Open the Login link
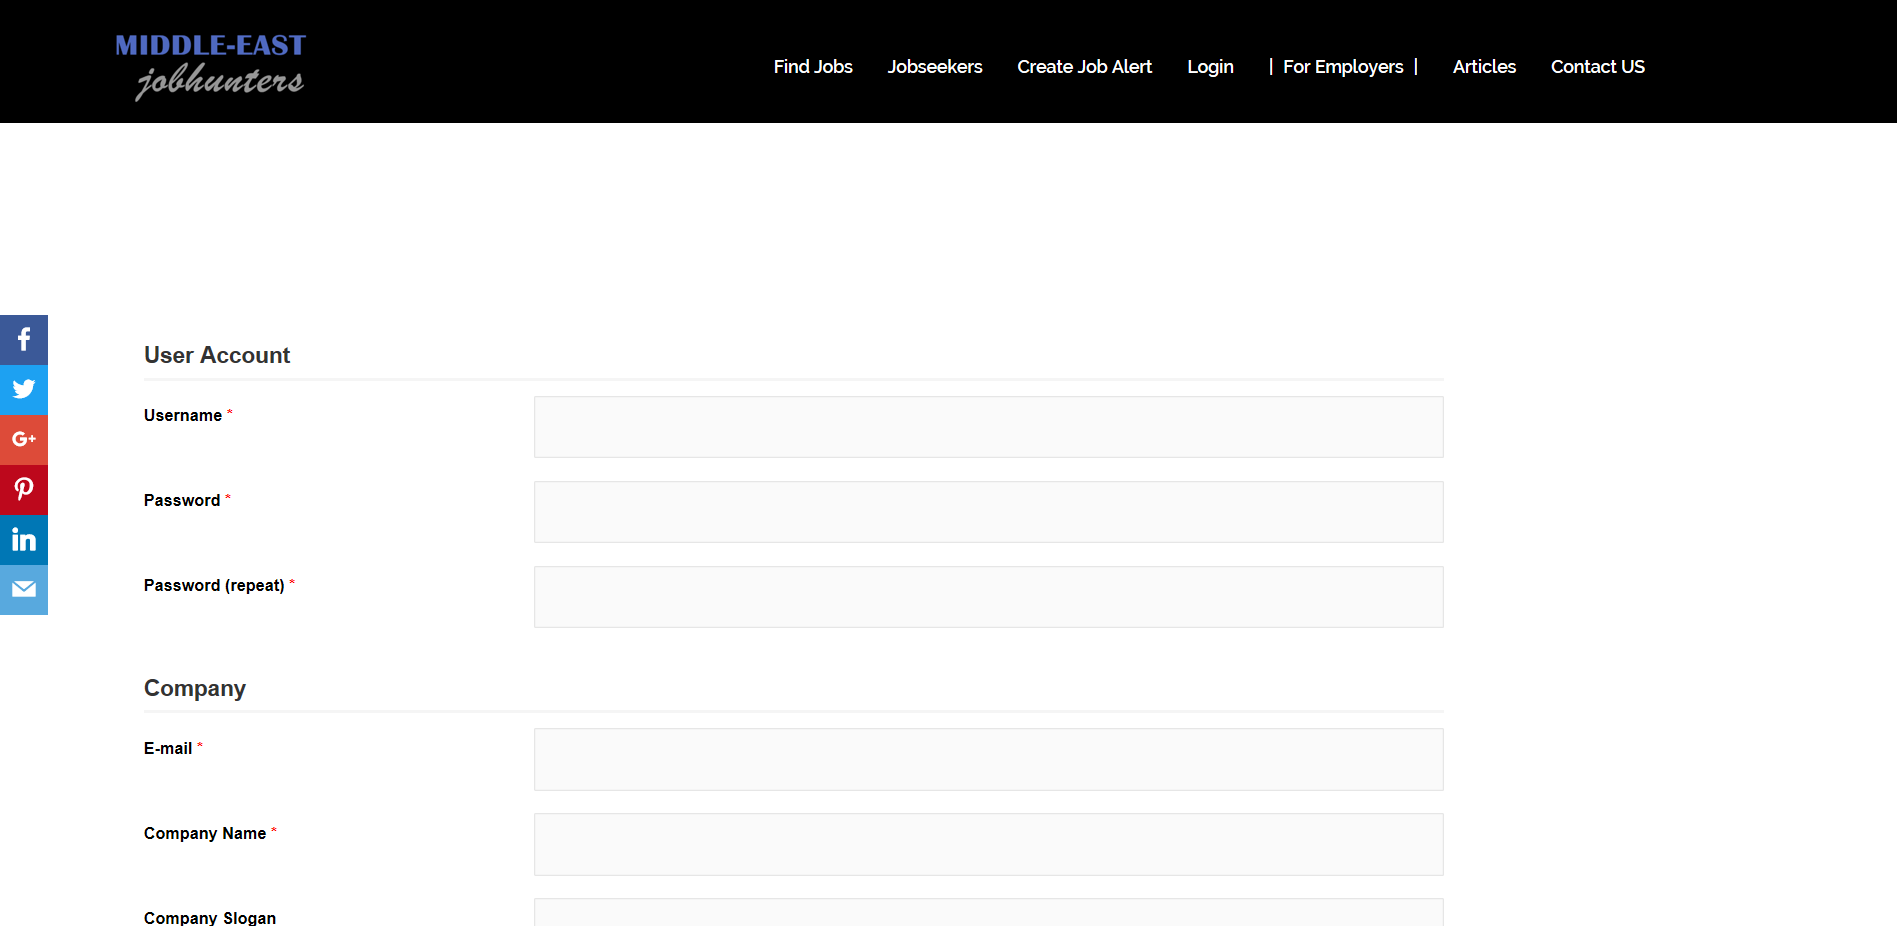This screenshot has height=926, width=1897. point(1210,67)
